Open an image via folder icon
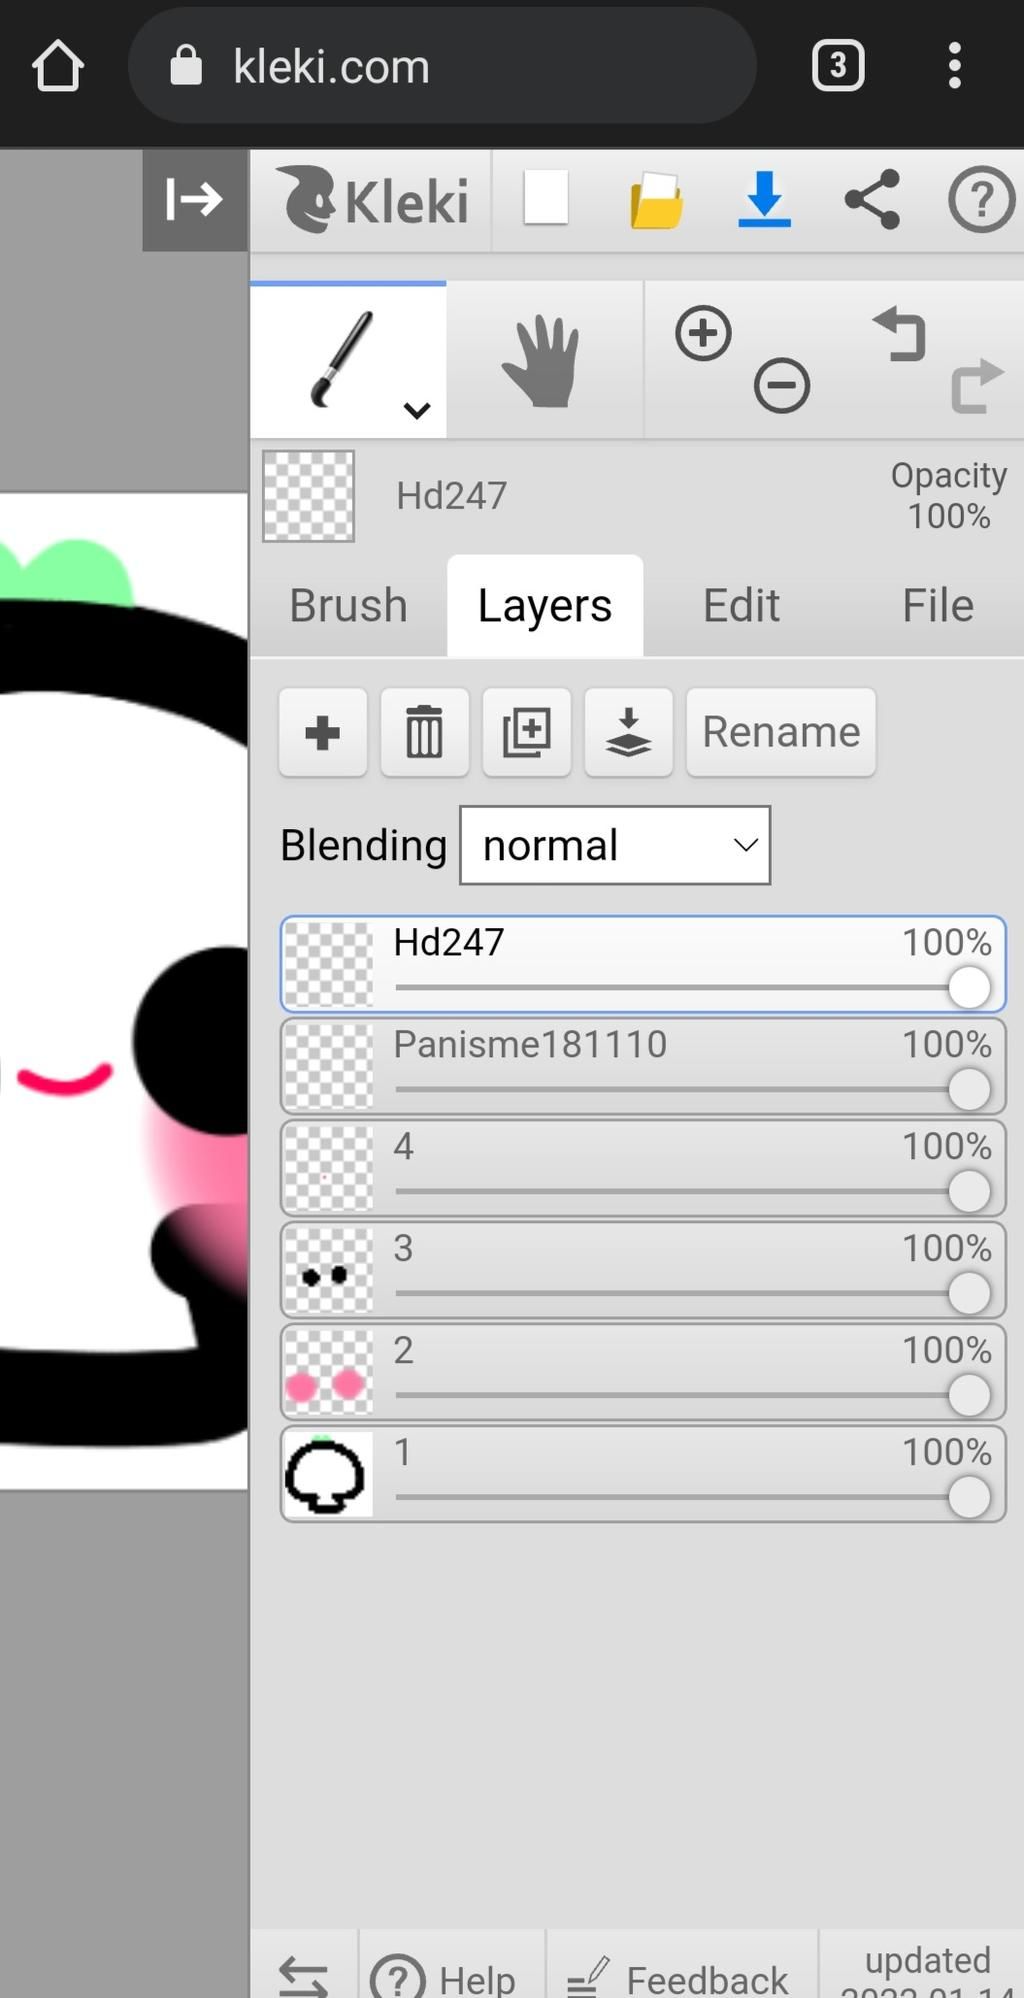This screenshot has width=1024, height=1998. tap(657, 200)
